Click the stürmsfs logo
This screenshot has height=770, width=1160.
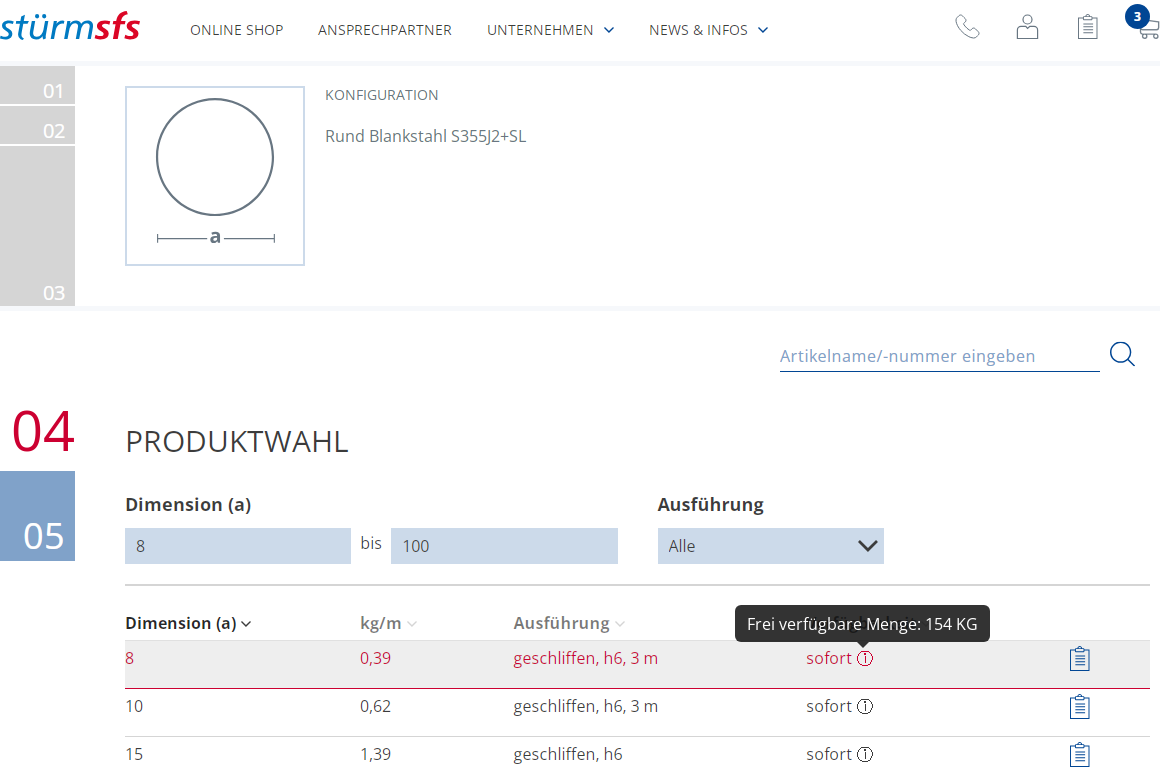point(70,28)
